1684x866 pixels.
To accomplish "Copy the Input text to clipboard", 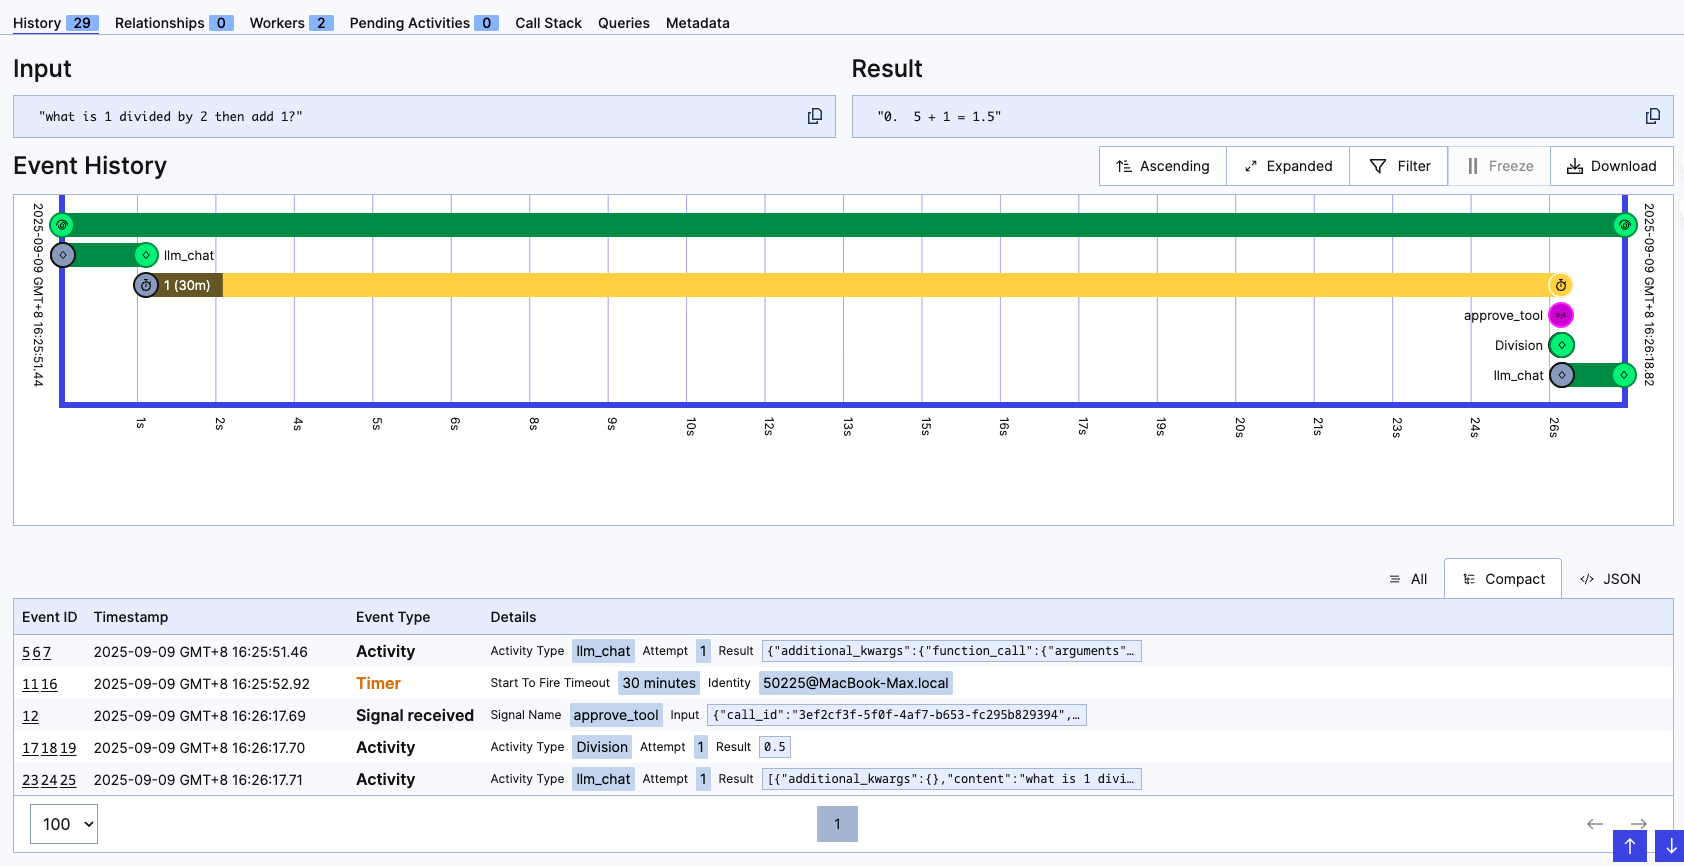I will pyautogui.click(x=815, y=116).
